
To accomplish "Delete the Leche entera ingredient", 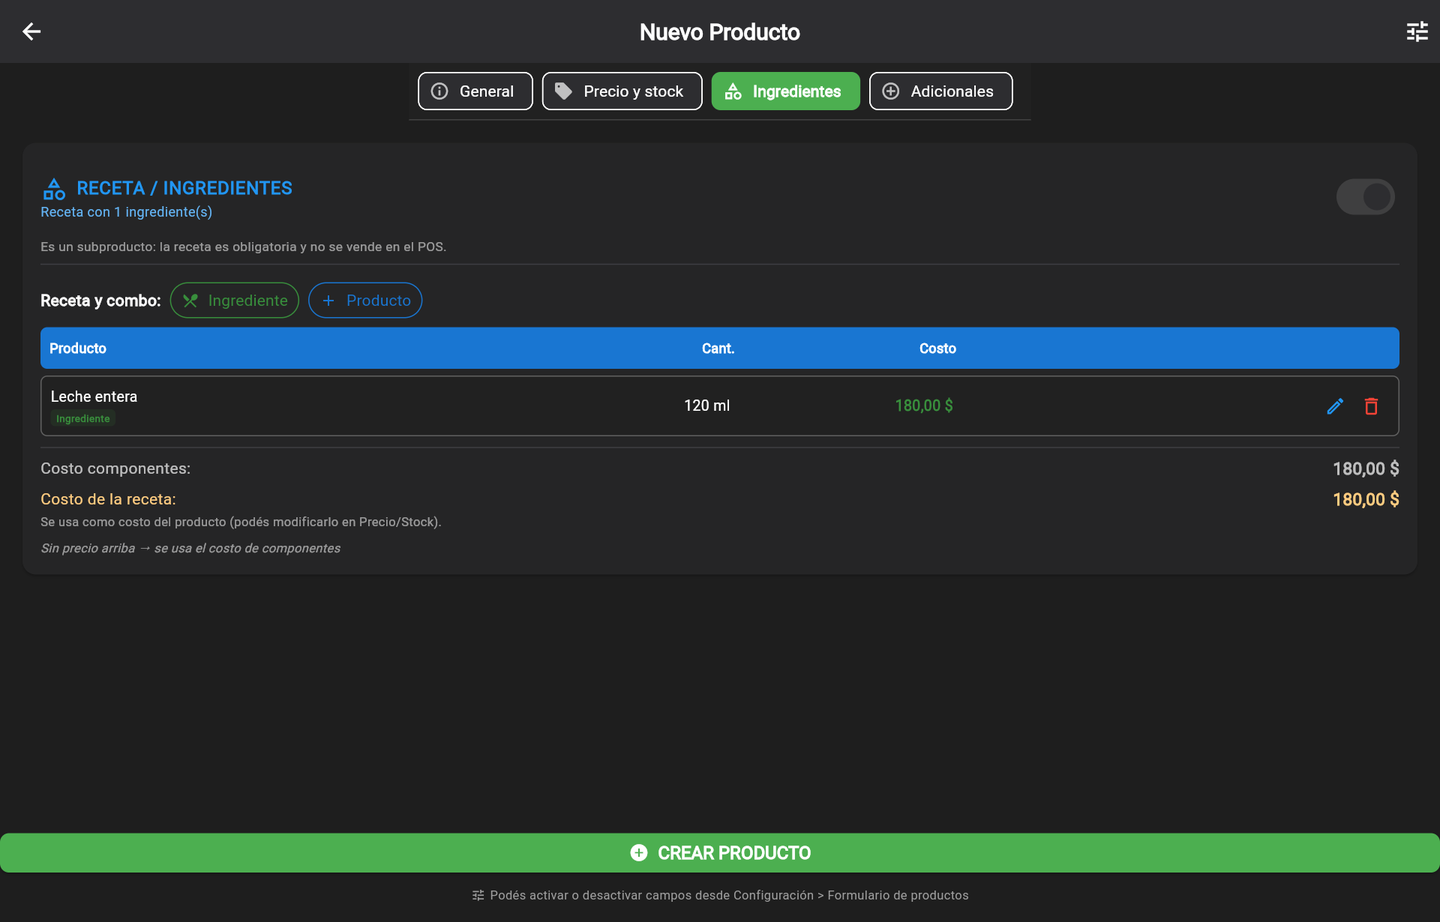I will coord(1371,406).
